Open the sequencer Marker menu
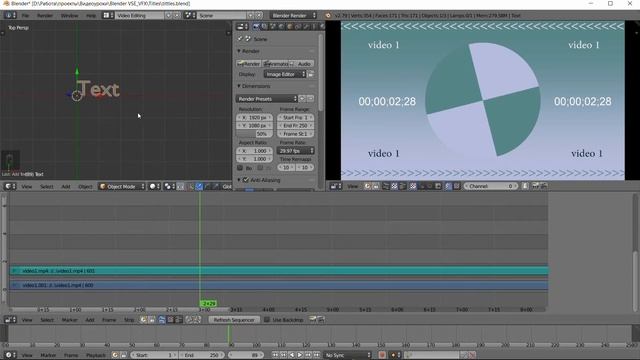 pos(69,320)
